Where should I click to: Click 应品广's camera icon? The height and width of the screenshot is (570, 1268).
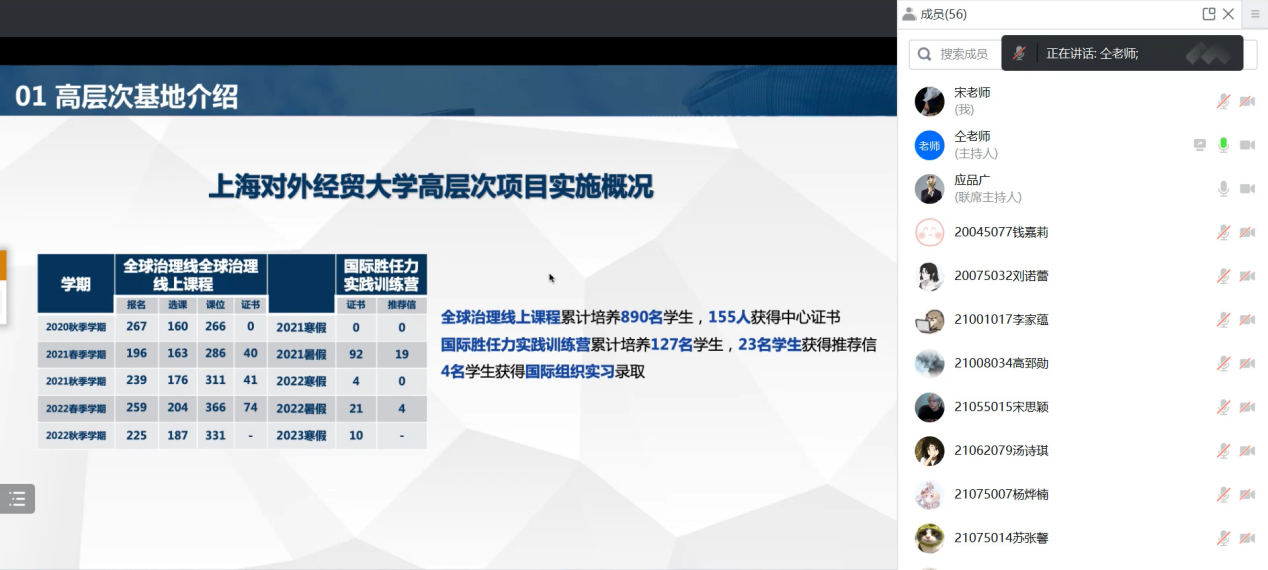pyautogui.click(x=1247, y=189)
